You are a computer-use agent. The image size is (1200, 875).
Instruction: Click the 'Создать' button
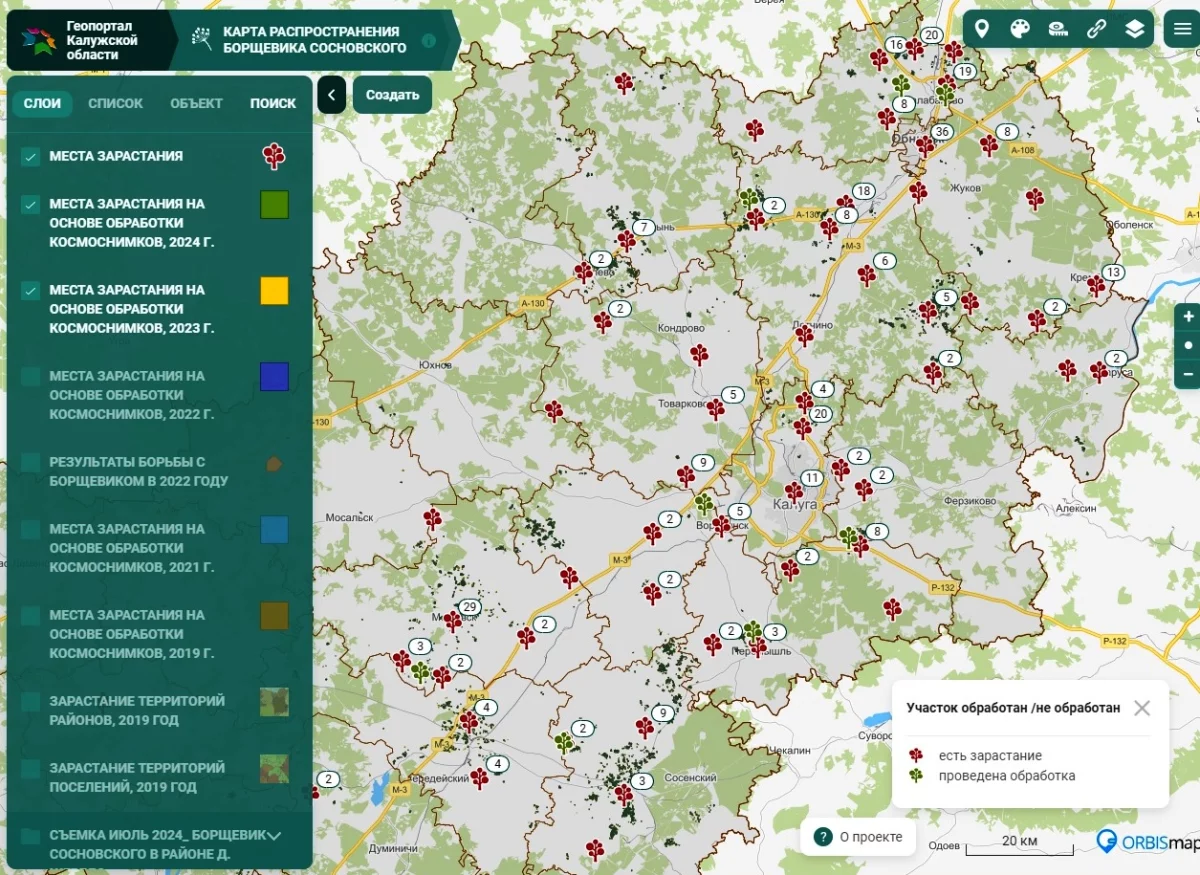(x=392, y=95)
